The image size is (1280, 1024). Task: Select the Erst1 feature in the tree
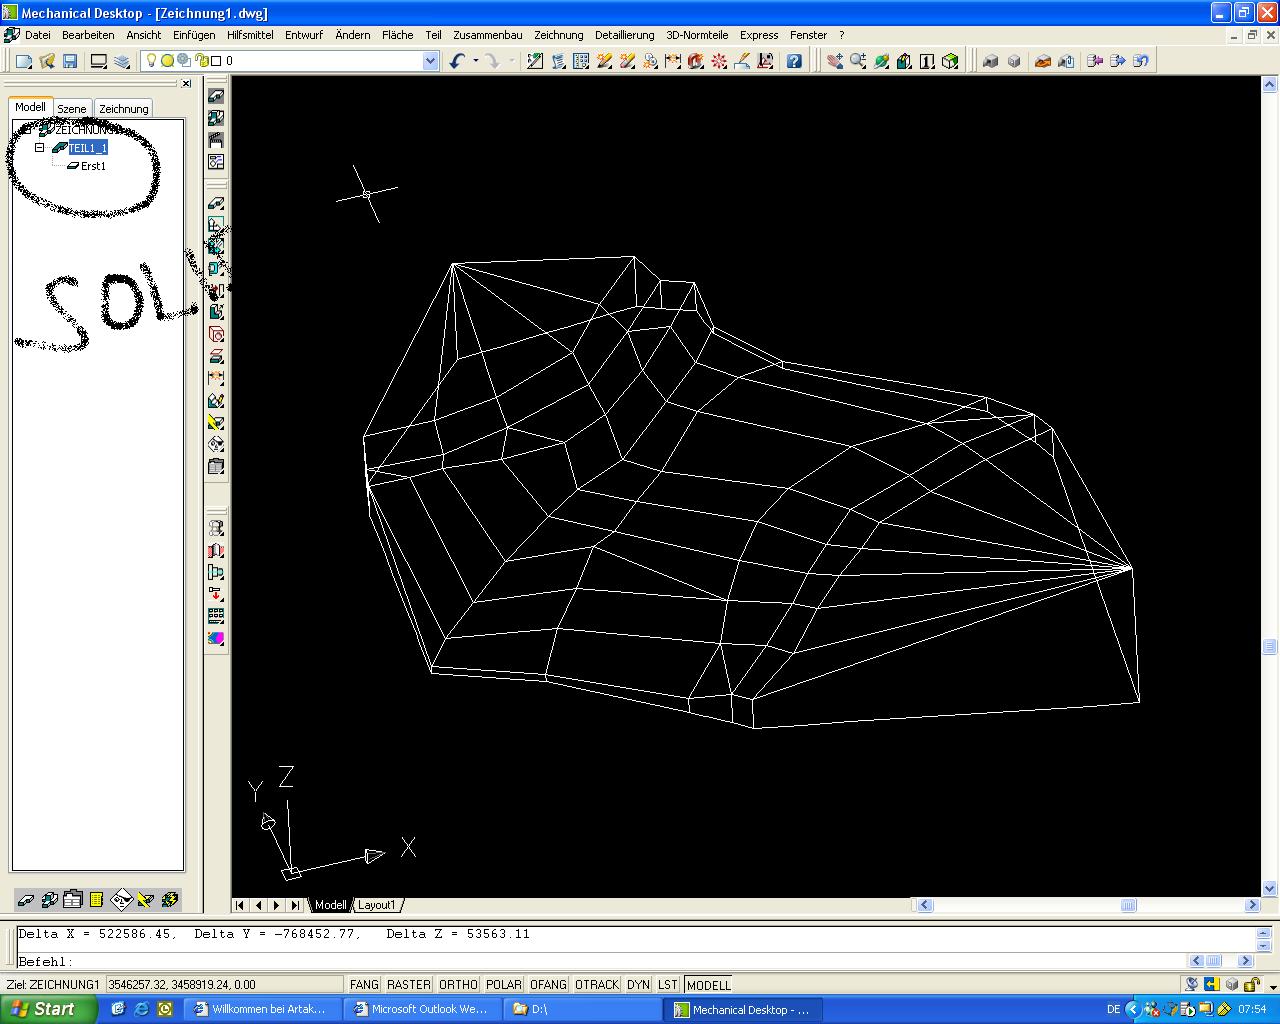93,166
